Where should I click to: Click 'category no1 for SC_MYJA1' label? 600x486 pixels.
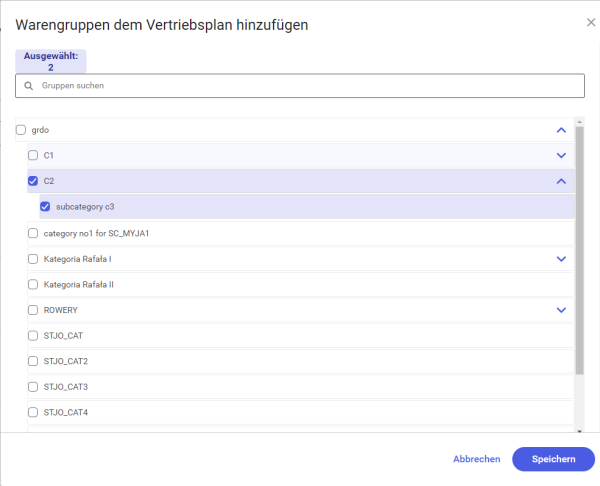pos(96,233)
